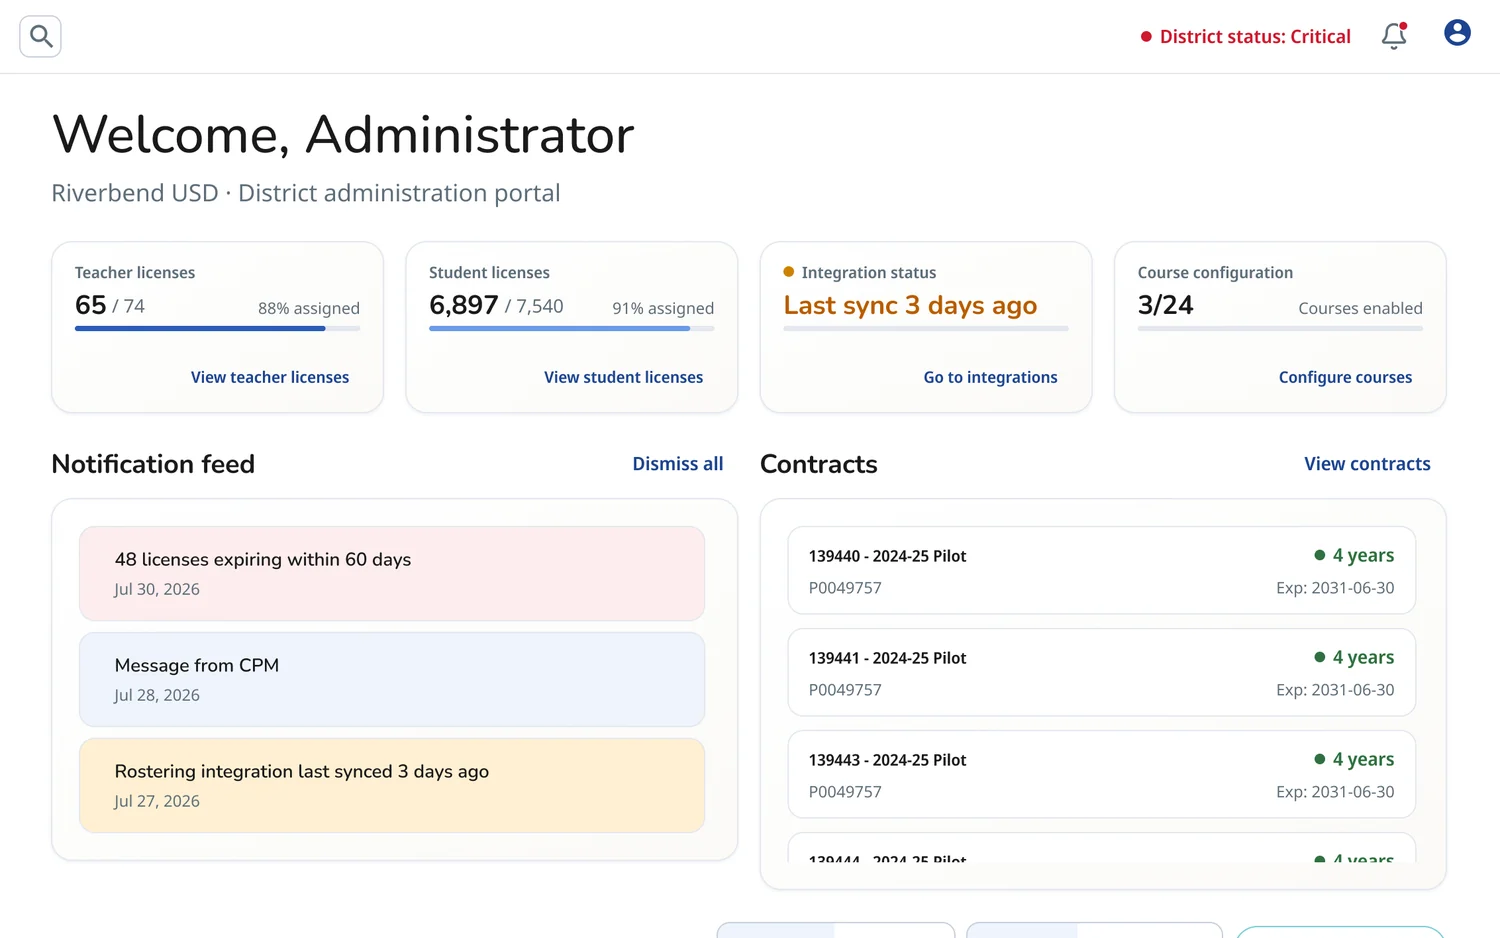Image resolution: width=1500 pixels, height=938 pixels.
Task: Open contract 139440 - 2024-25 Pilot
Action: pyautogui.click(x=1102, y=571)
